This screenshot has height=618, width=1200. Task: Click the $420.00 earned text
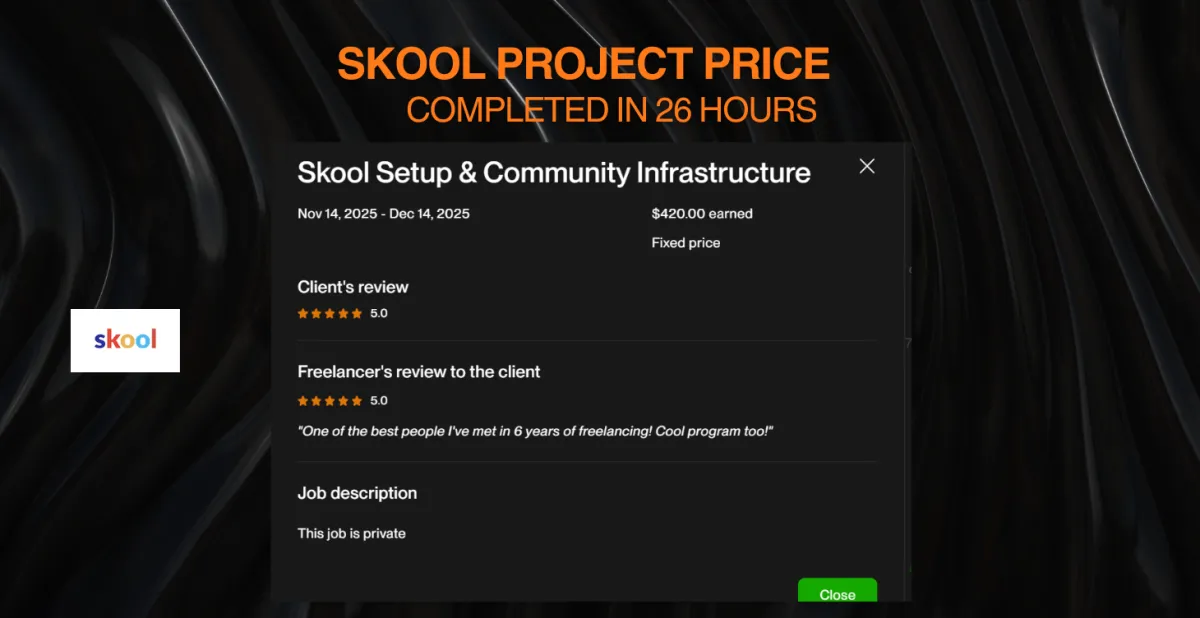click(x=702, y=213)
